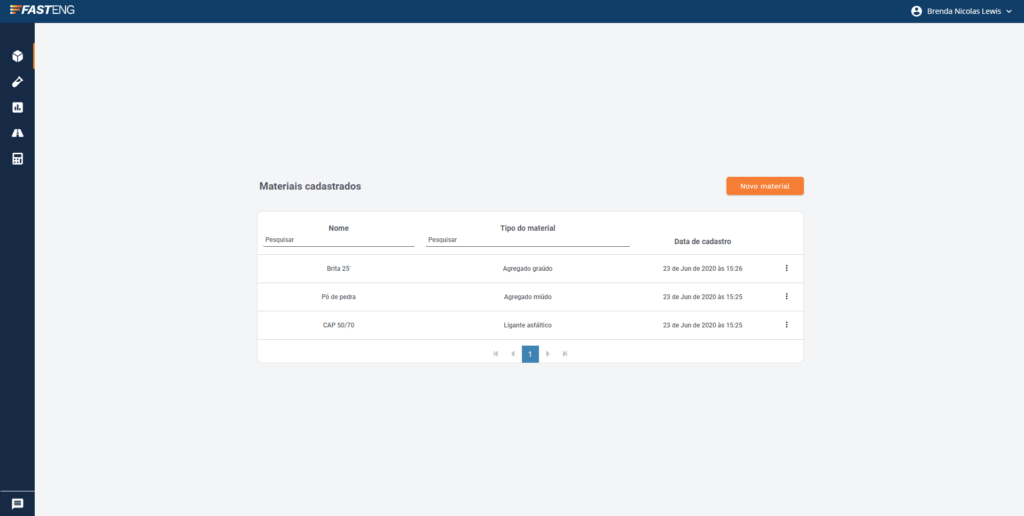Click the FASTENG logo
This screenshot has height=516, width=1024.
[42, 10]
